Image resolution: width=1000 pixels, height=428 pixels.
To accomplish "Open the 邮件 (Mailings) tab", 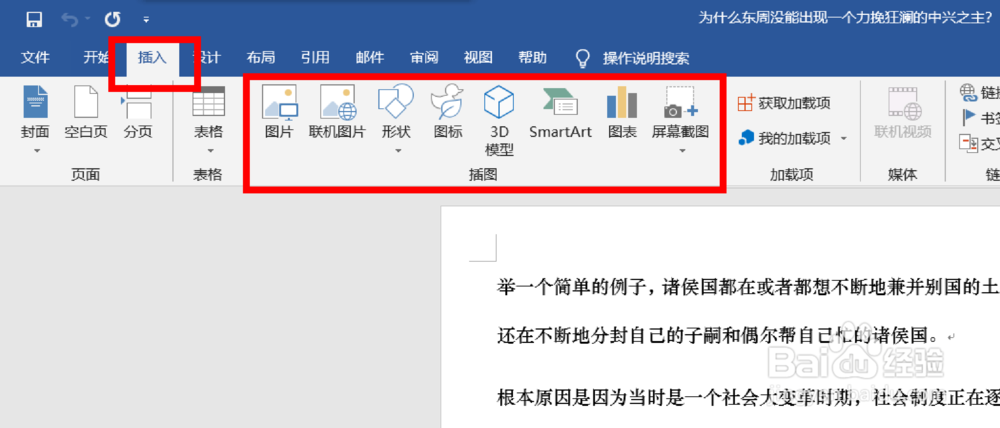I will (370, 58).
